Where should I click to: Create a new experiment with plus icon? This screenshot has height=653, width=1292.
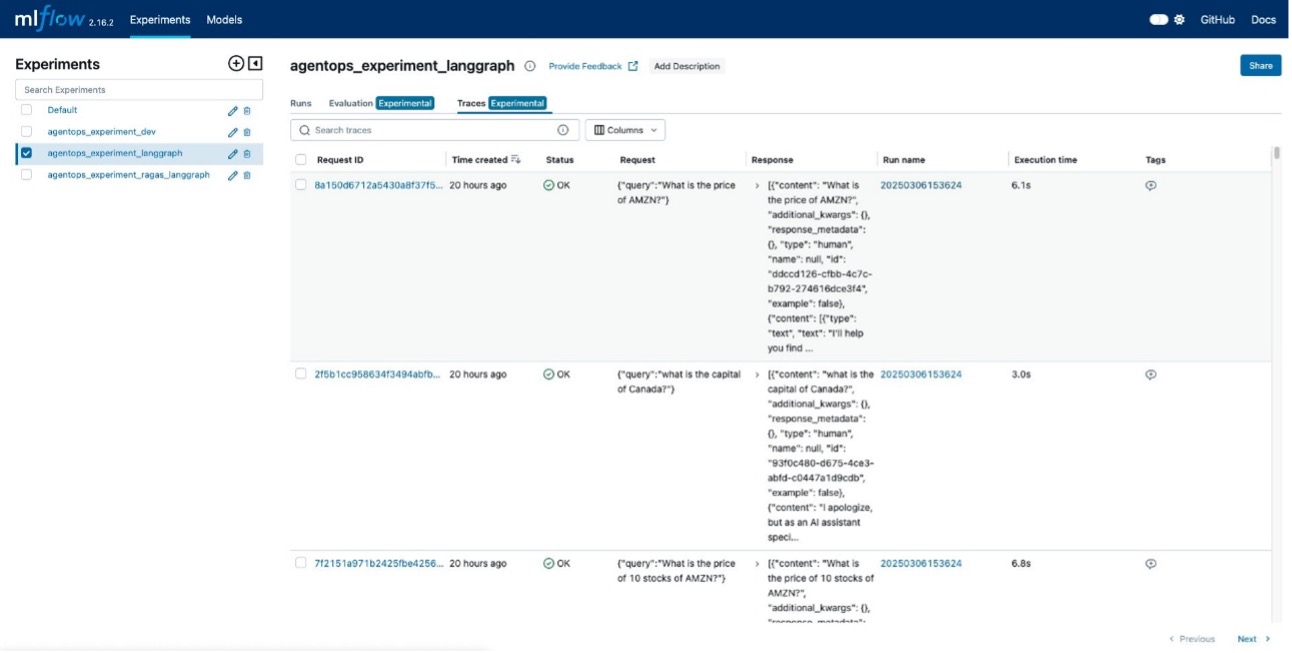coord(236,64)
